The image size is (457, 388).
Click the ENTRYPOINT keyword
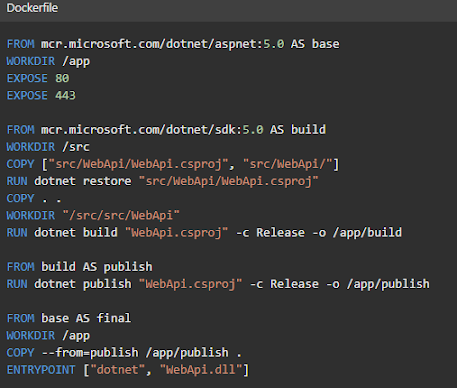41,370
